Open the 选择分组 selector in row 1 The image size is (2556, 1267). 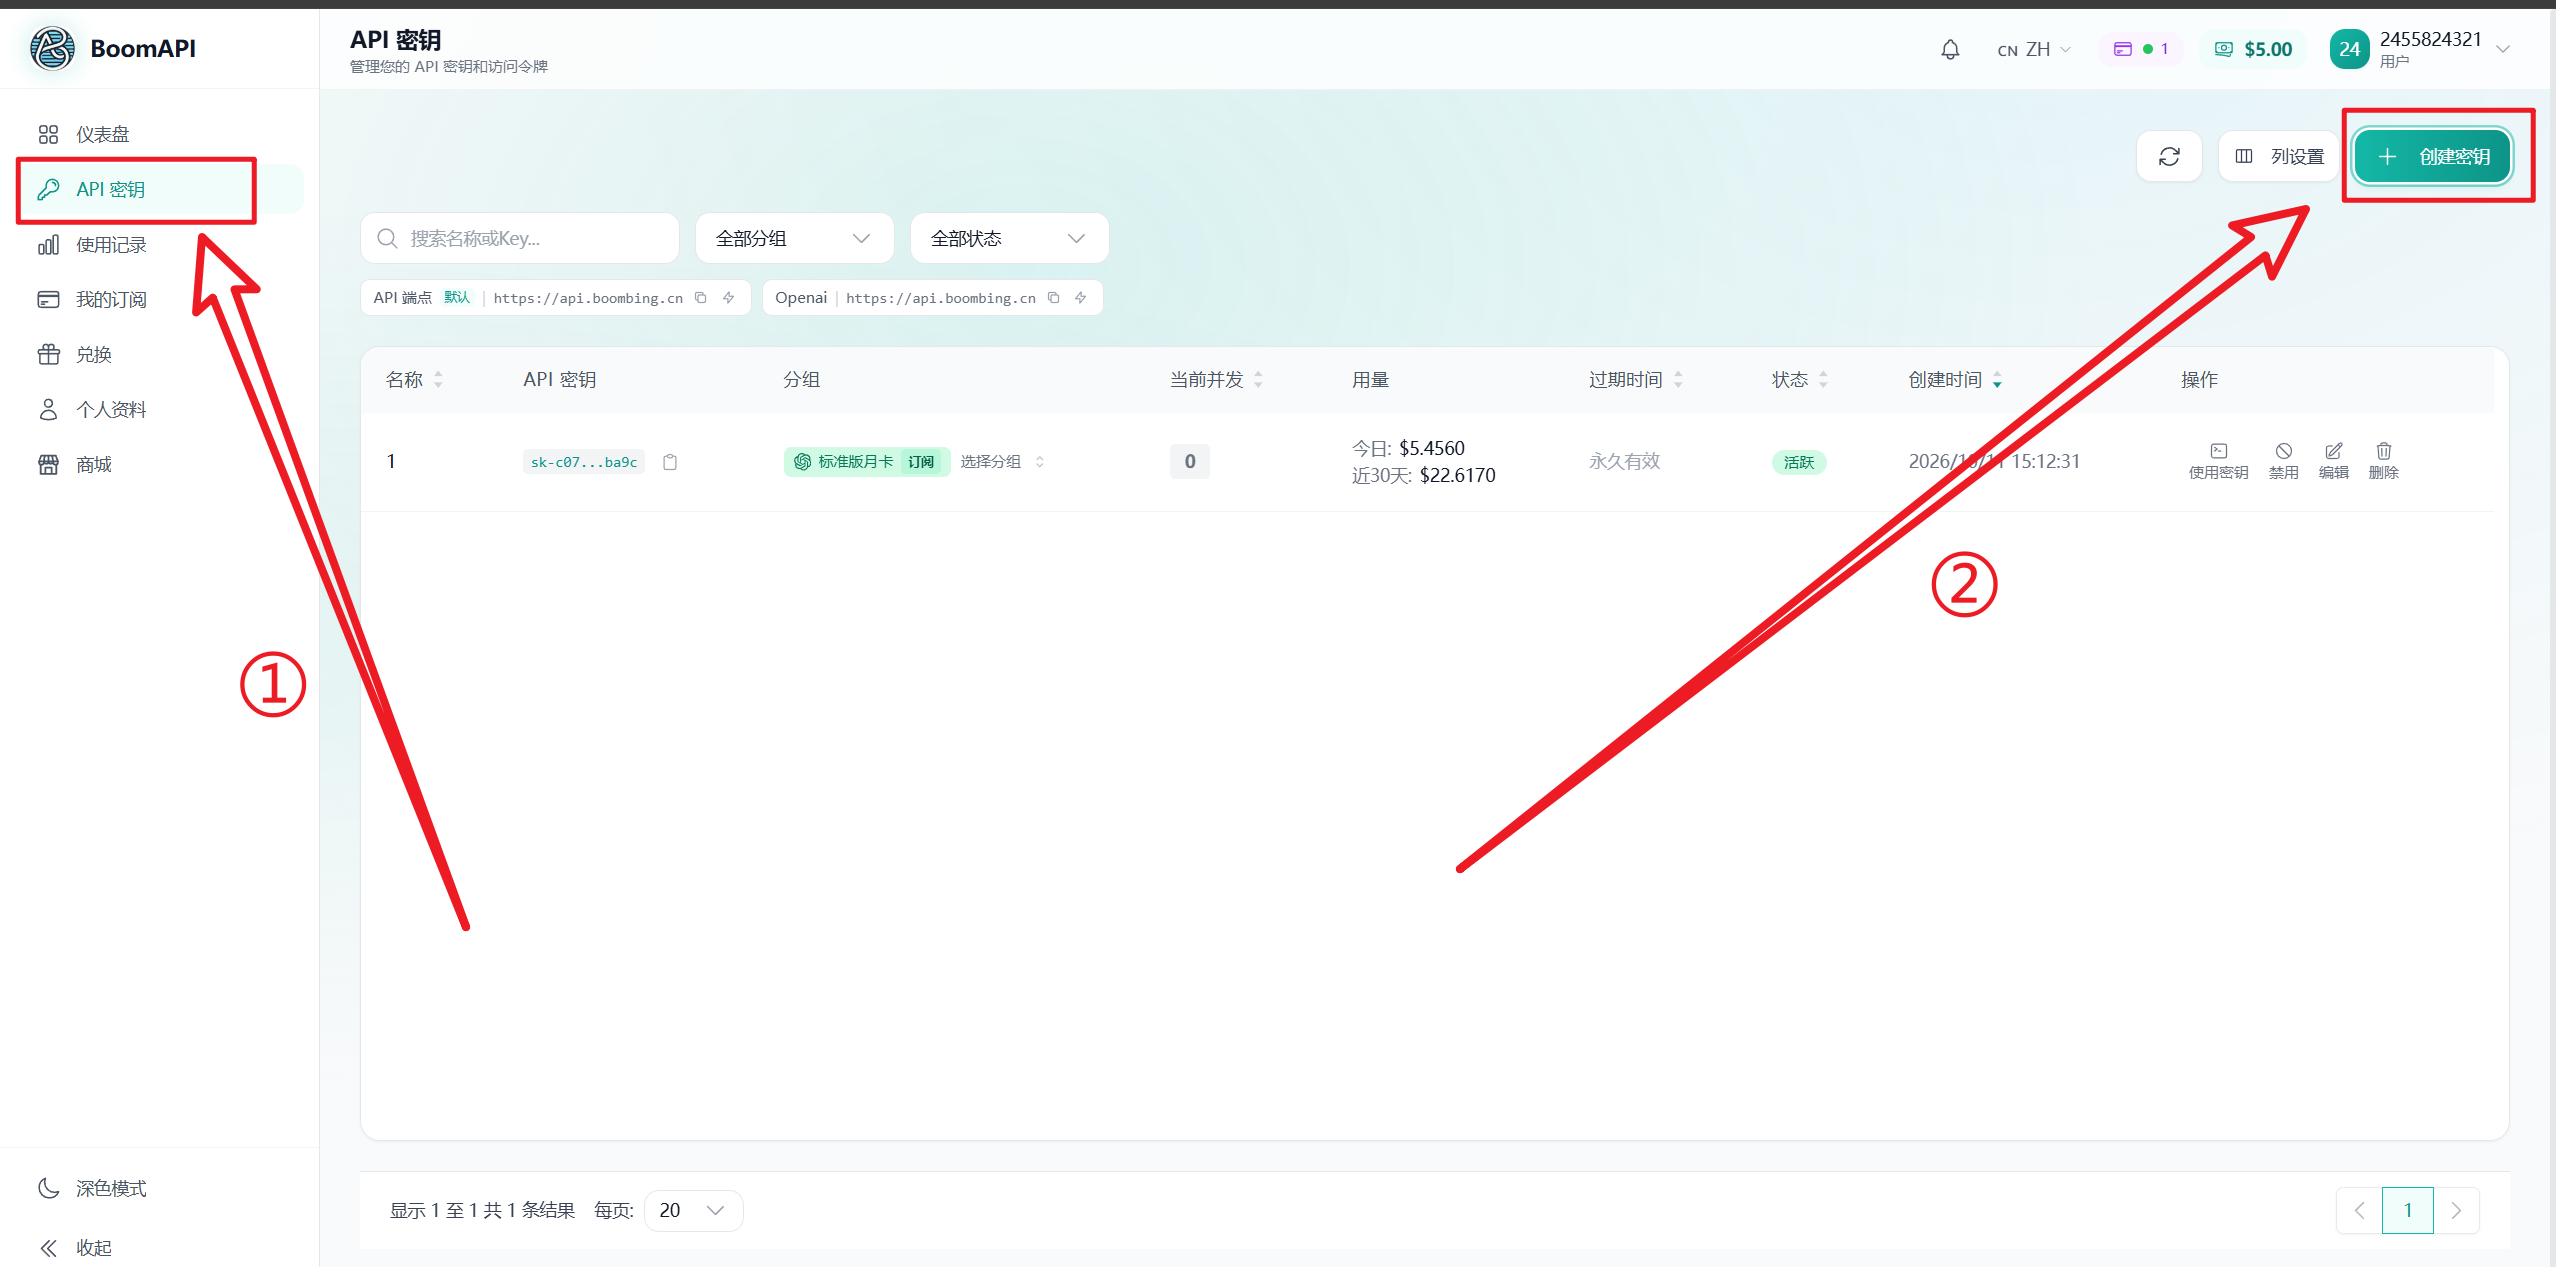tap(1002, 462)
